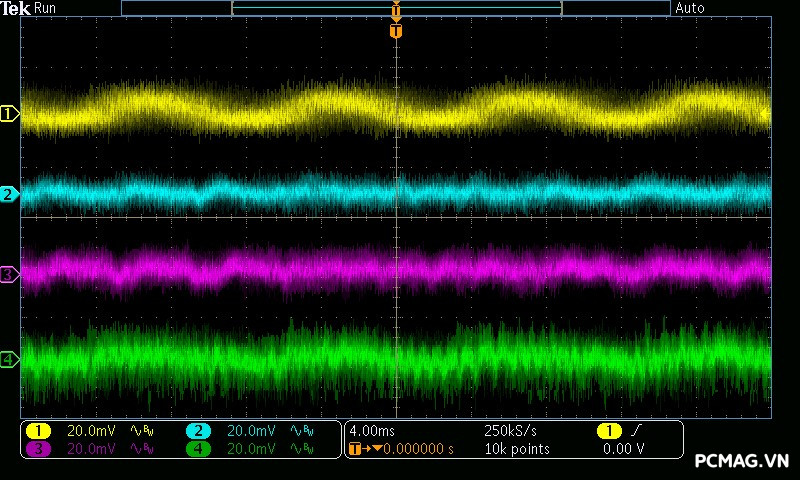This screenshot has height=480, width=800.
Task: Click channel 1 bandwidth limit coupling icon
Action: click(142, 431)
